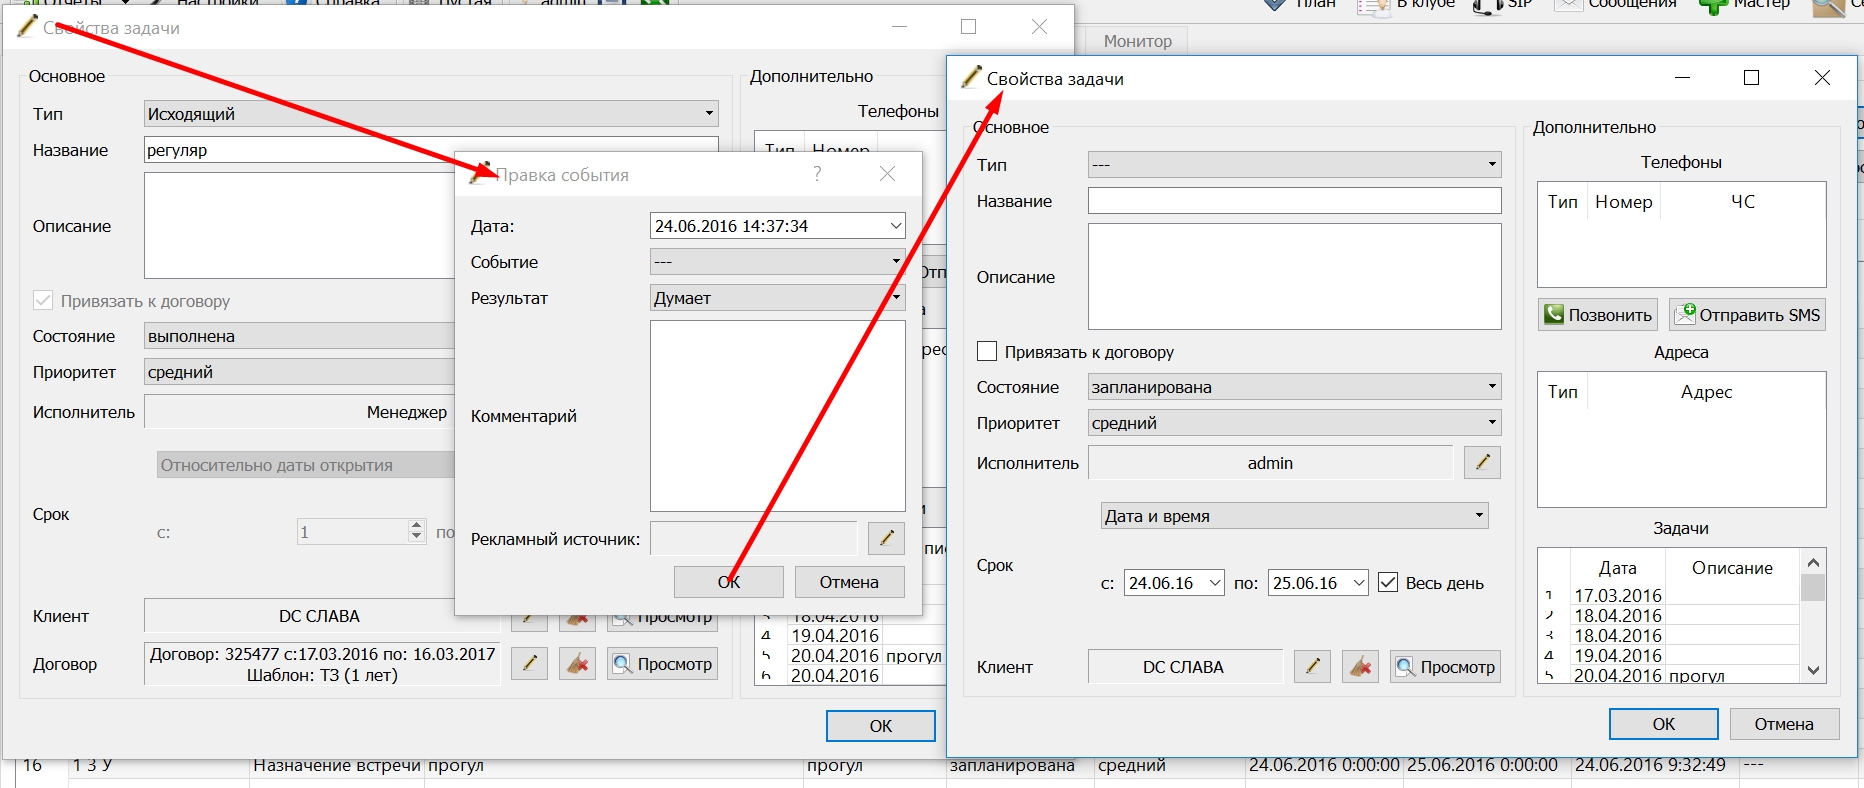
Task: Click into the empty Название field in right dialog
Action: 1295,201
